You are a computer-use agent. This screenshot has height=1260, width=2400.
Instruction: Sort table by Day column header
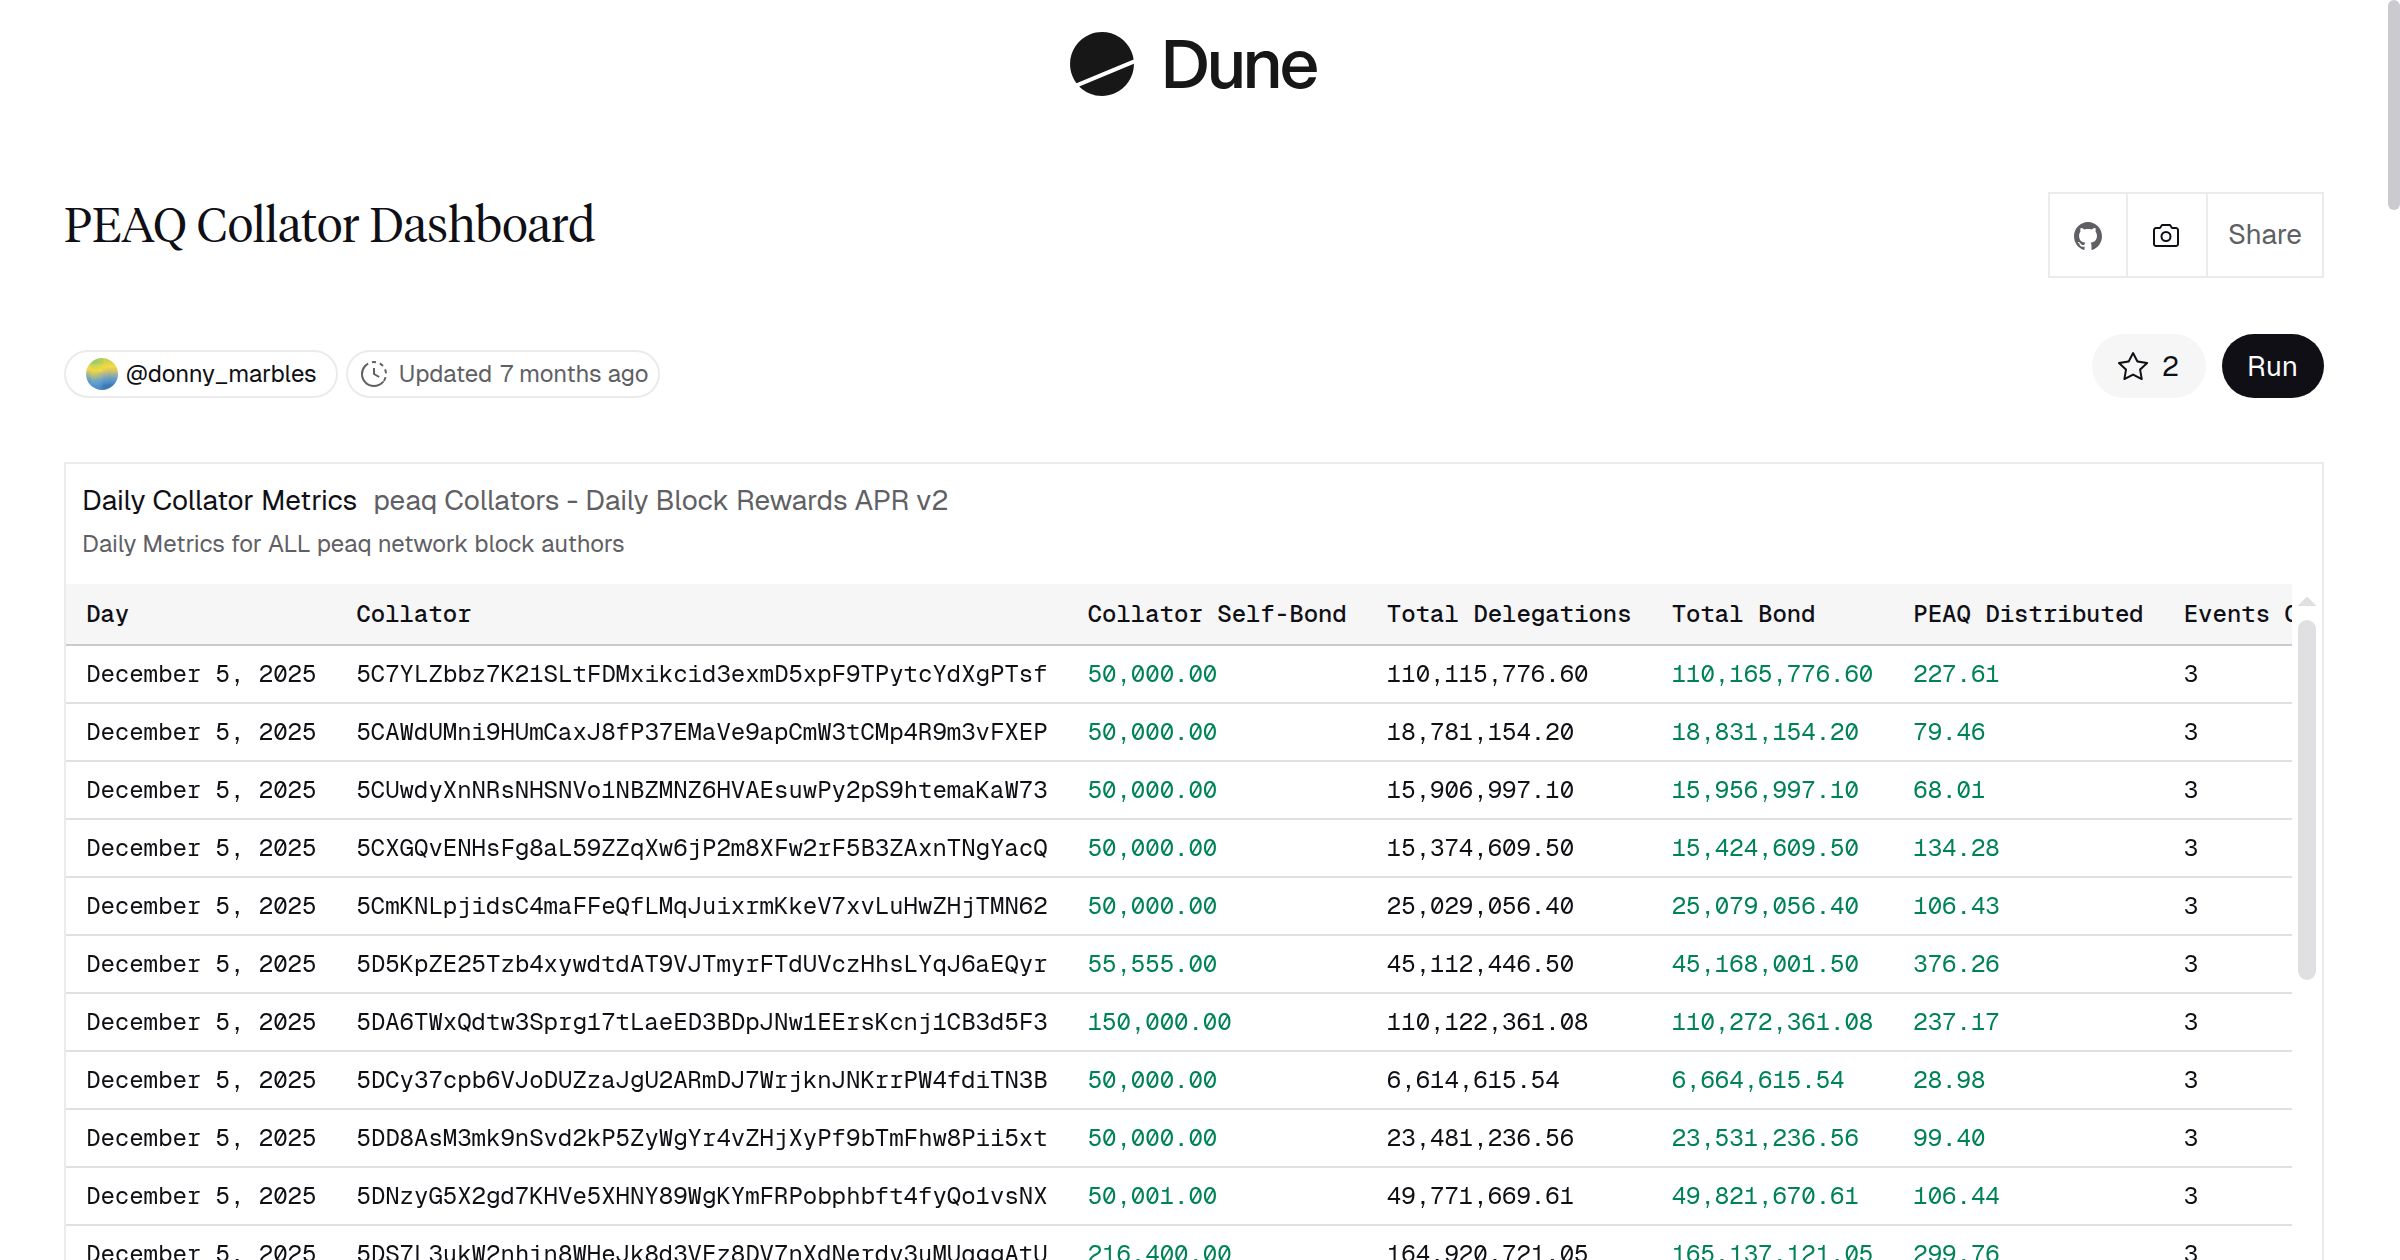pyautogui.click(x=108, y=614)
